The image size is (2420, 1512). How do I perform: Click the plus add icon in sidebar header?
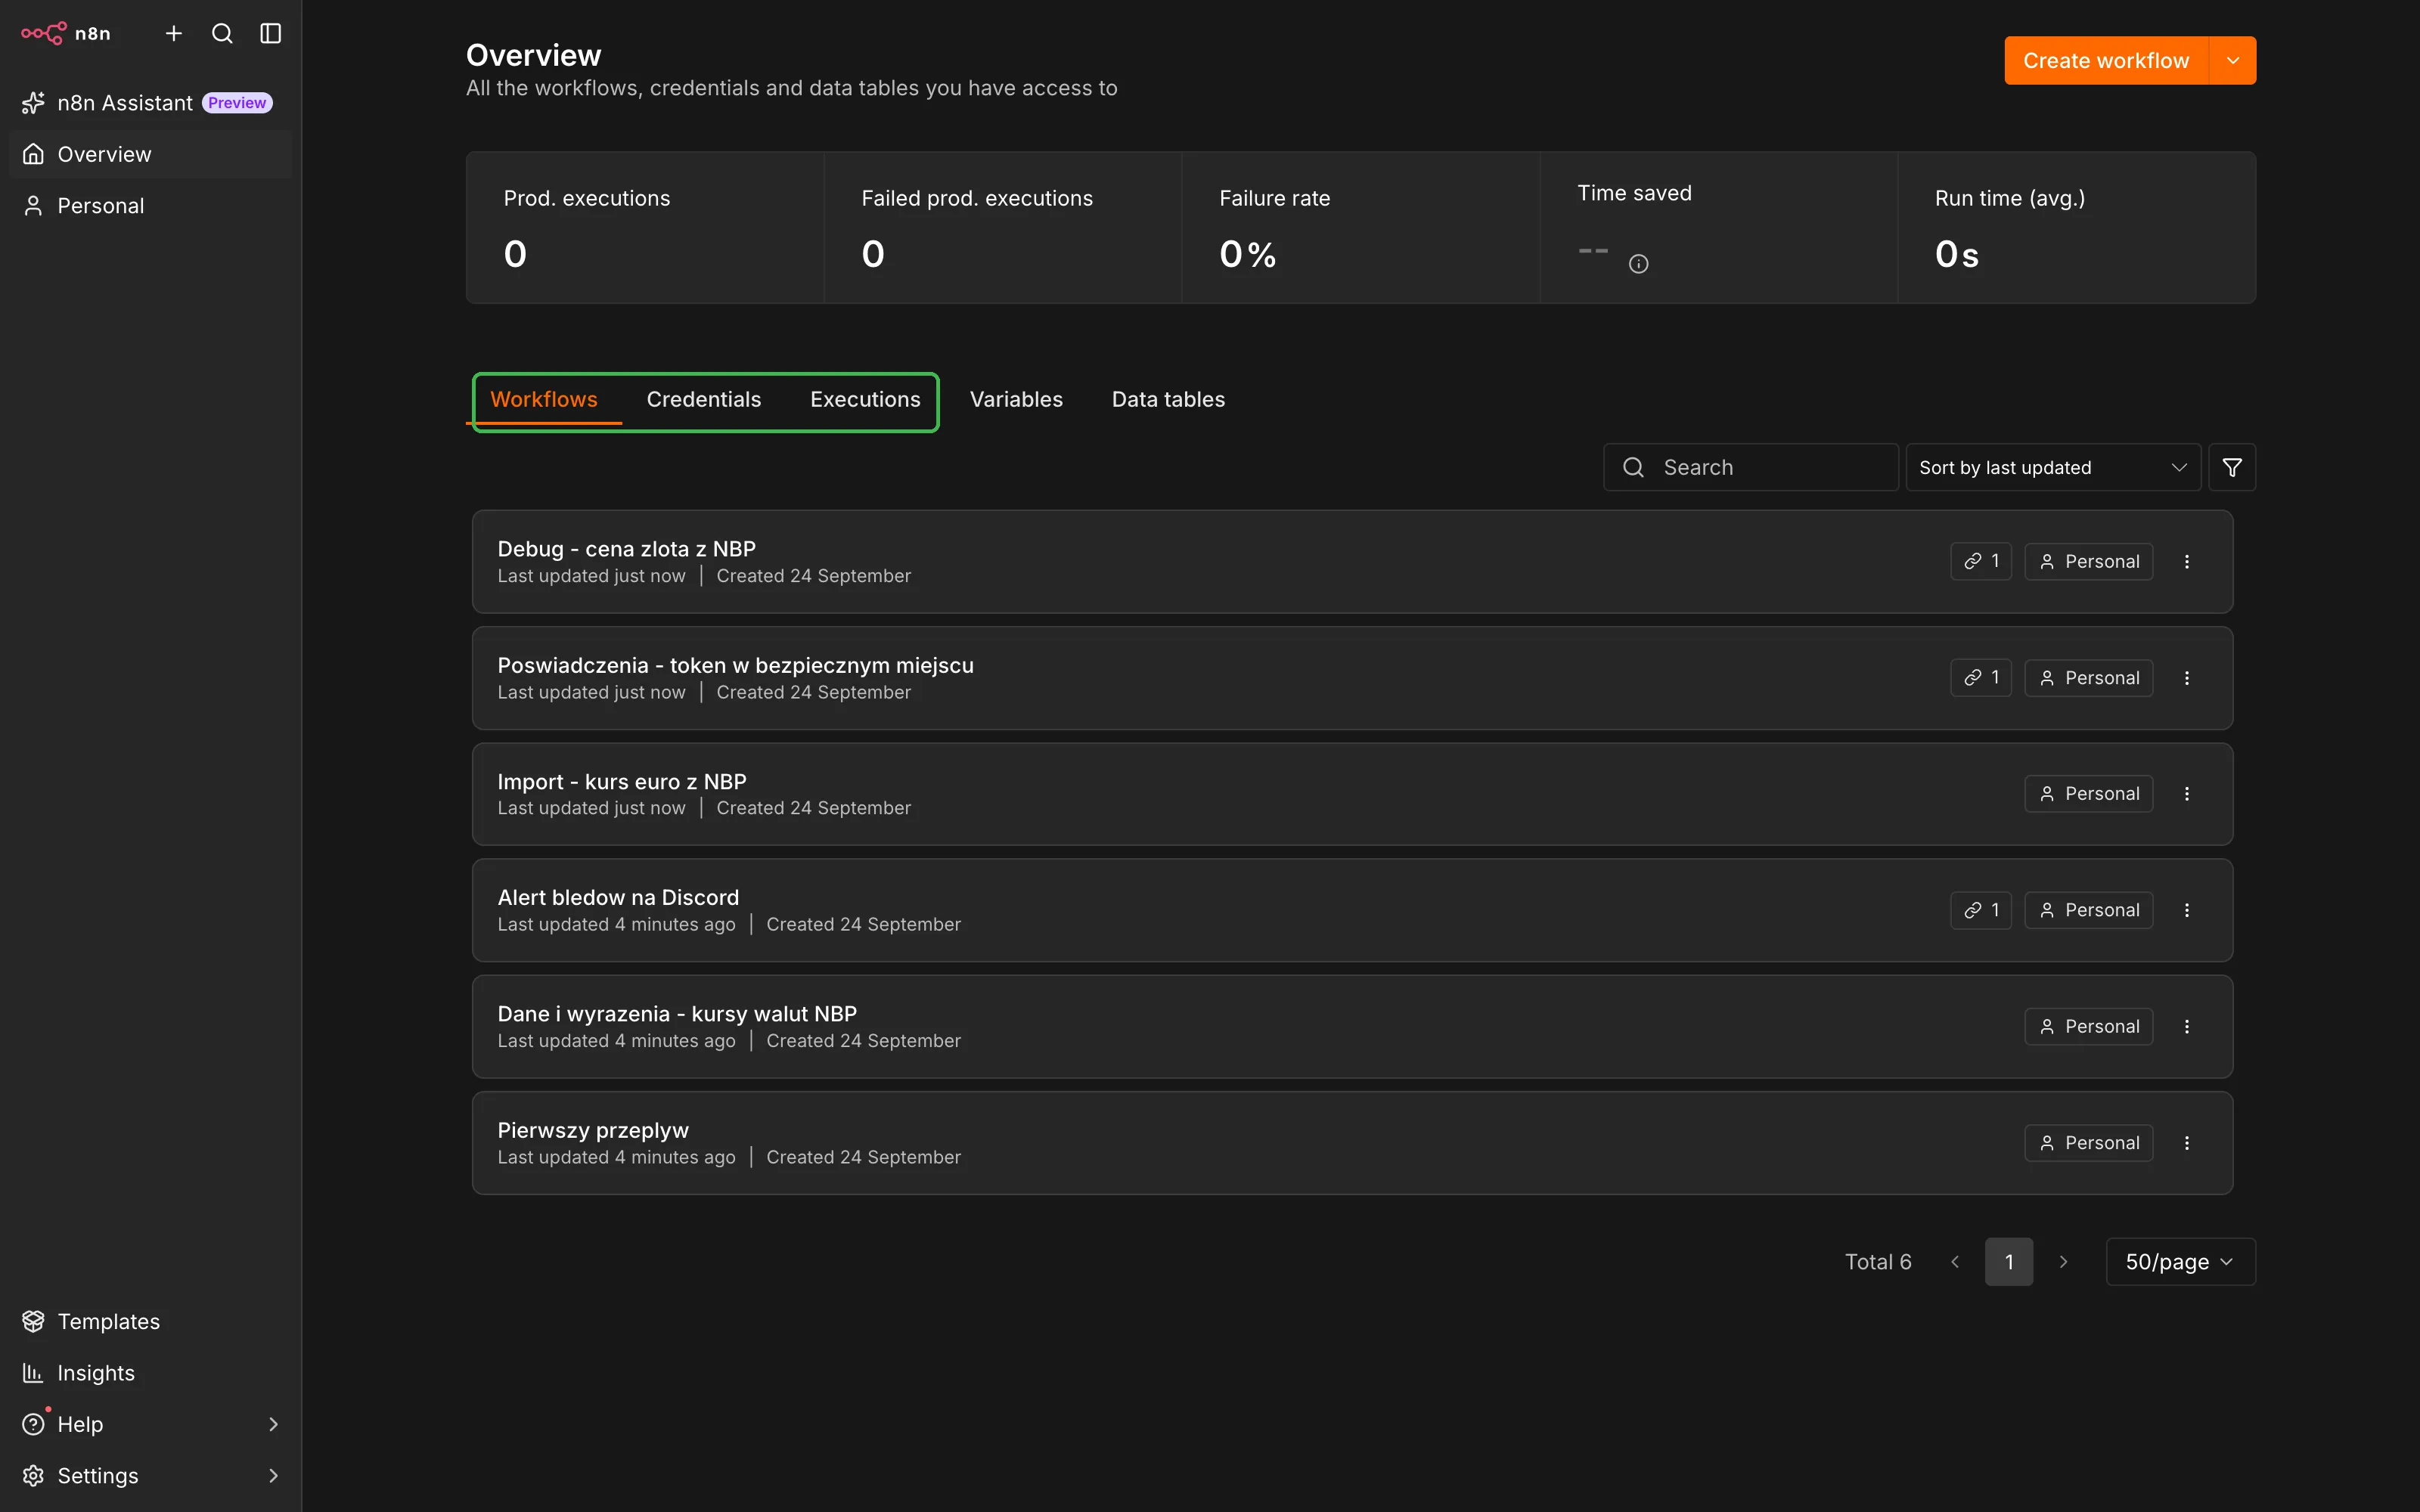pyautogui.click(x=174, y=33)
